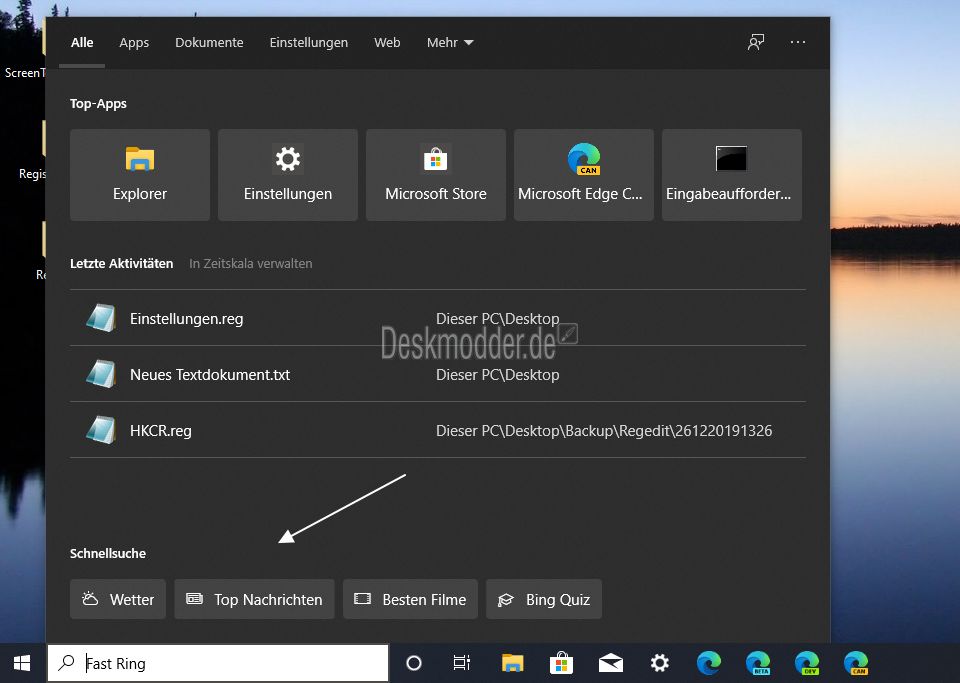Click the Dieser PC\Desktop path of Neues Textdokument.txt
Viewport: 960px width, 683px height.
497,375
